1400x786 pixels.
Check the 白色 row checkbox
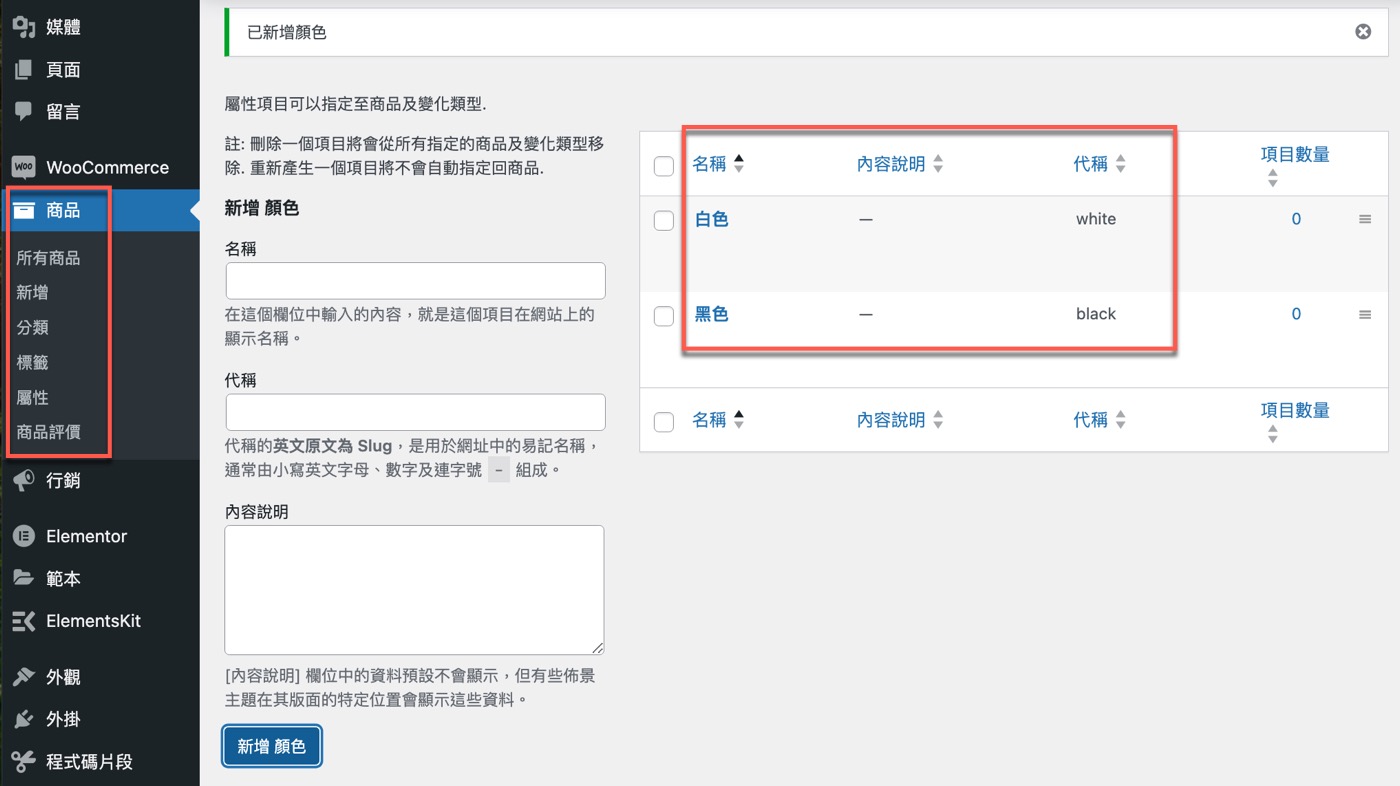tap(664, 221)
